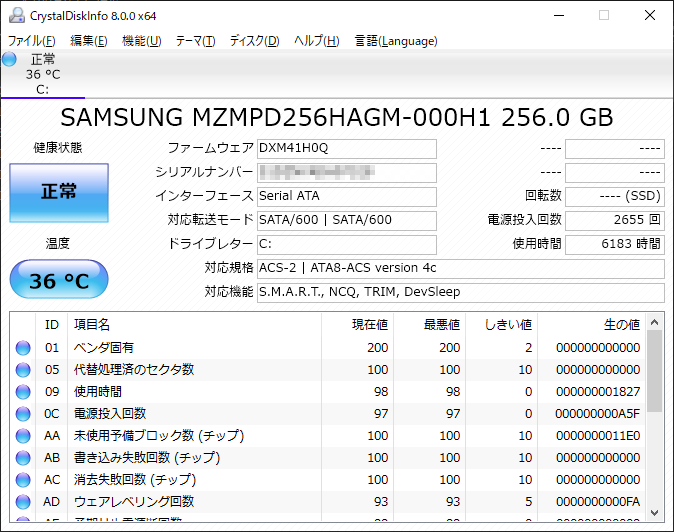This screenshot has height=532, width=674.
Task: Click the firmware field DXM41H0Q
Action: pos(347,148)
